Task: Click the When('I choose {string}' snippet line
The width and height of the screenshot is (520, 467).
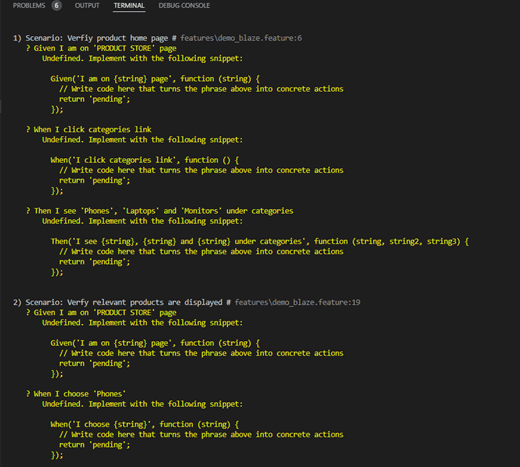Action: tap(145, 425)
